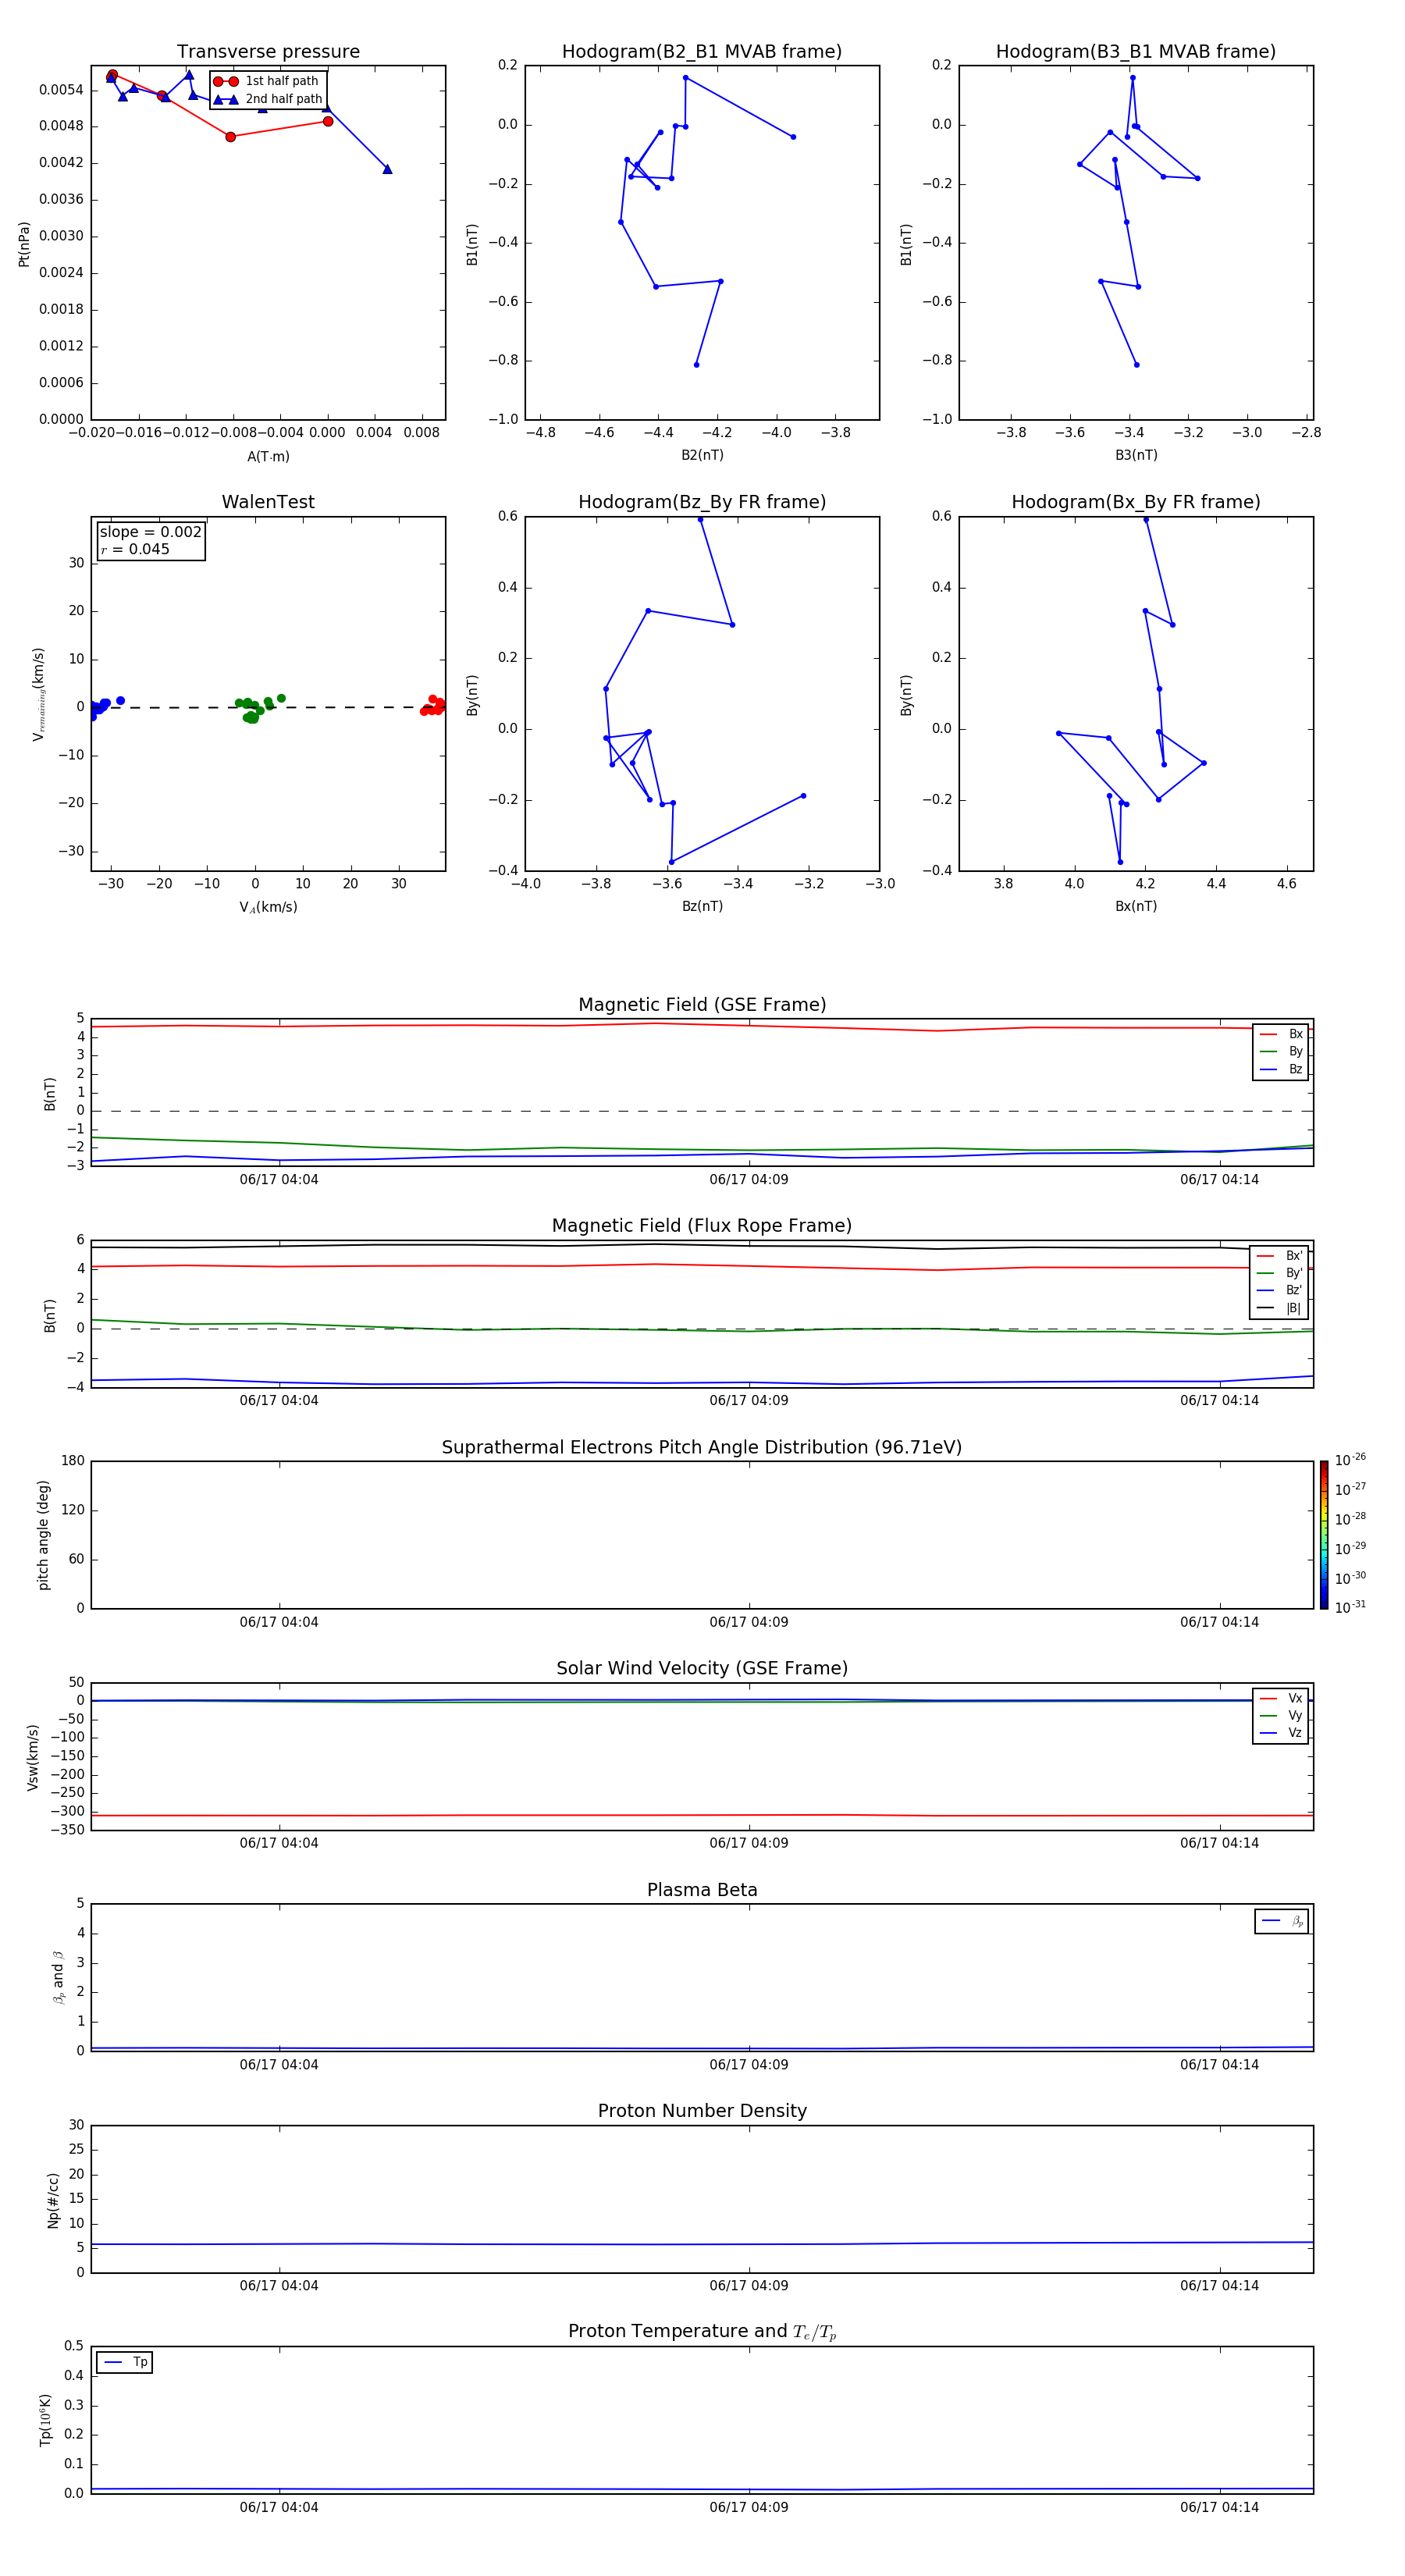Click the "B3(nT)" x-axis label
The width and height of the screenshot is (1405, 2576).
[x=1136, y=455]
